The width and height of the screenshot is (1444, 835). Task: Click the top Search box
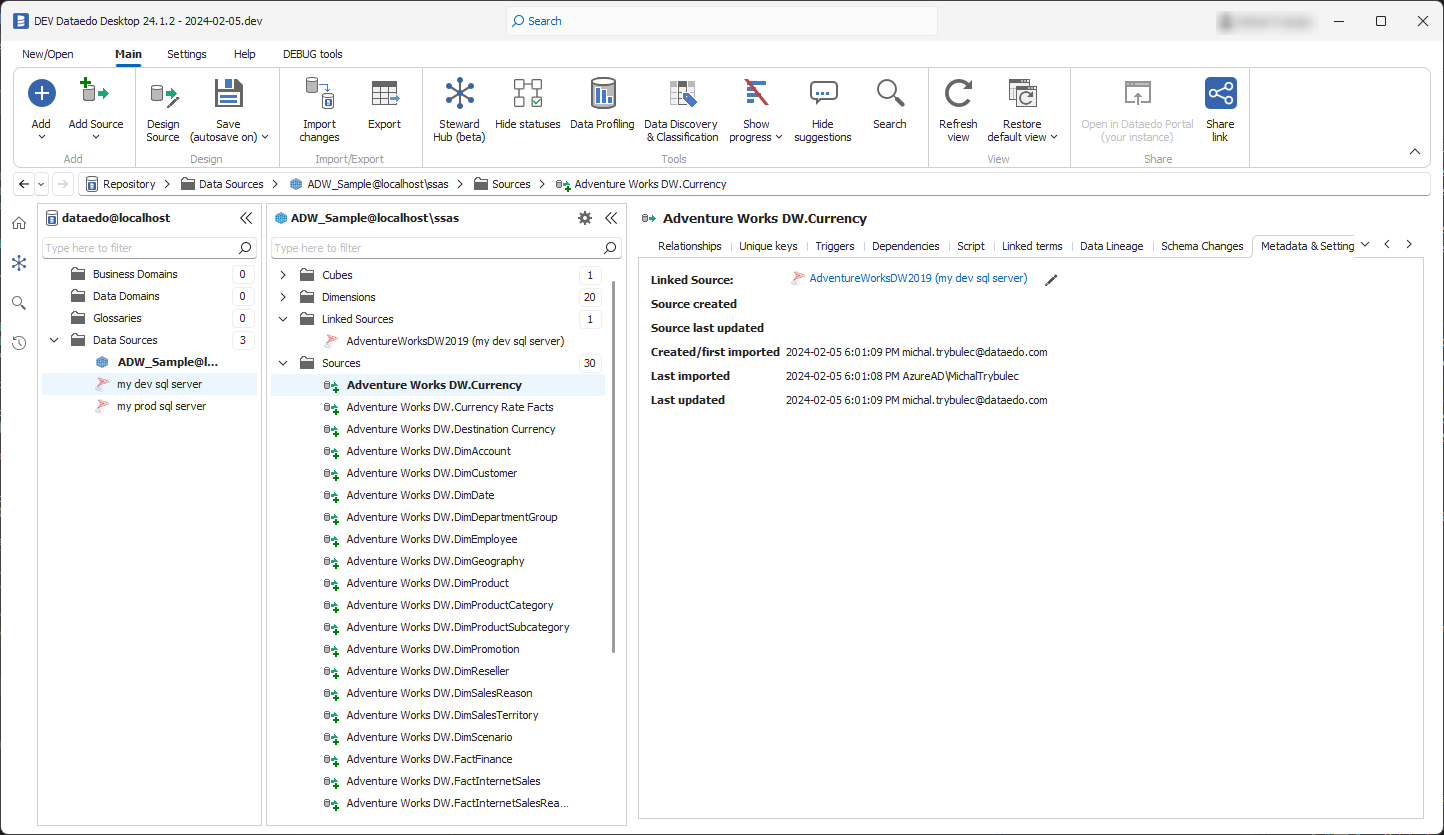pos(723,21)
